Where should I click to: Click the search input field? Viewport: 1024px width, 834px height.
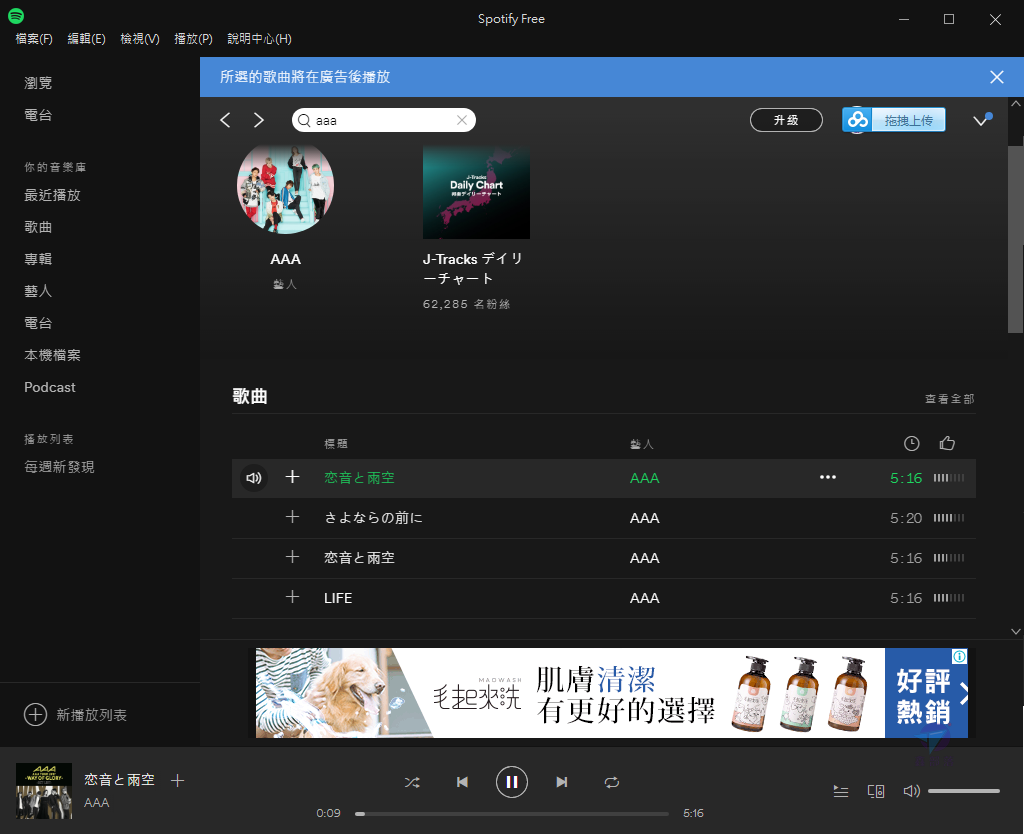pos(384,120)
